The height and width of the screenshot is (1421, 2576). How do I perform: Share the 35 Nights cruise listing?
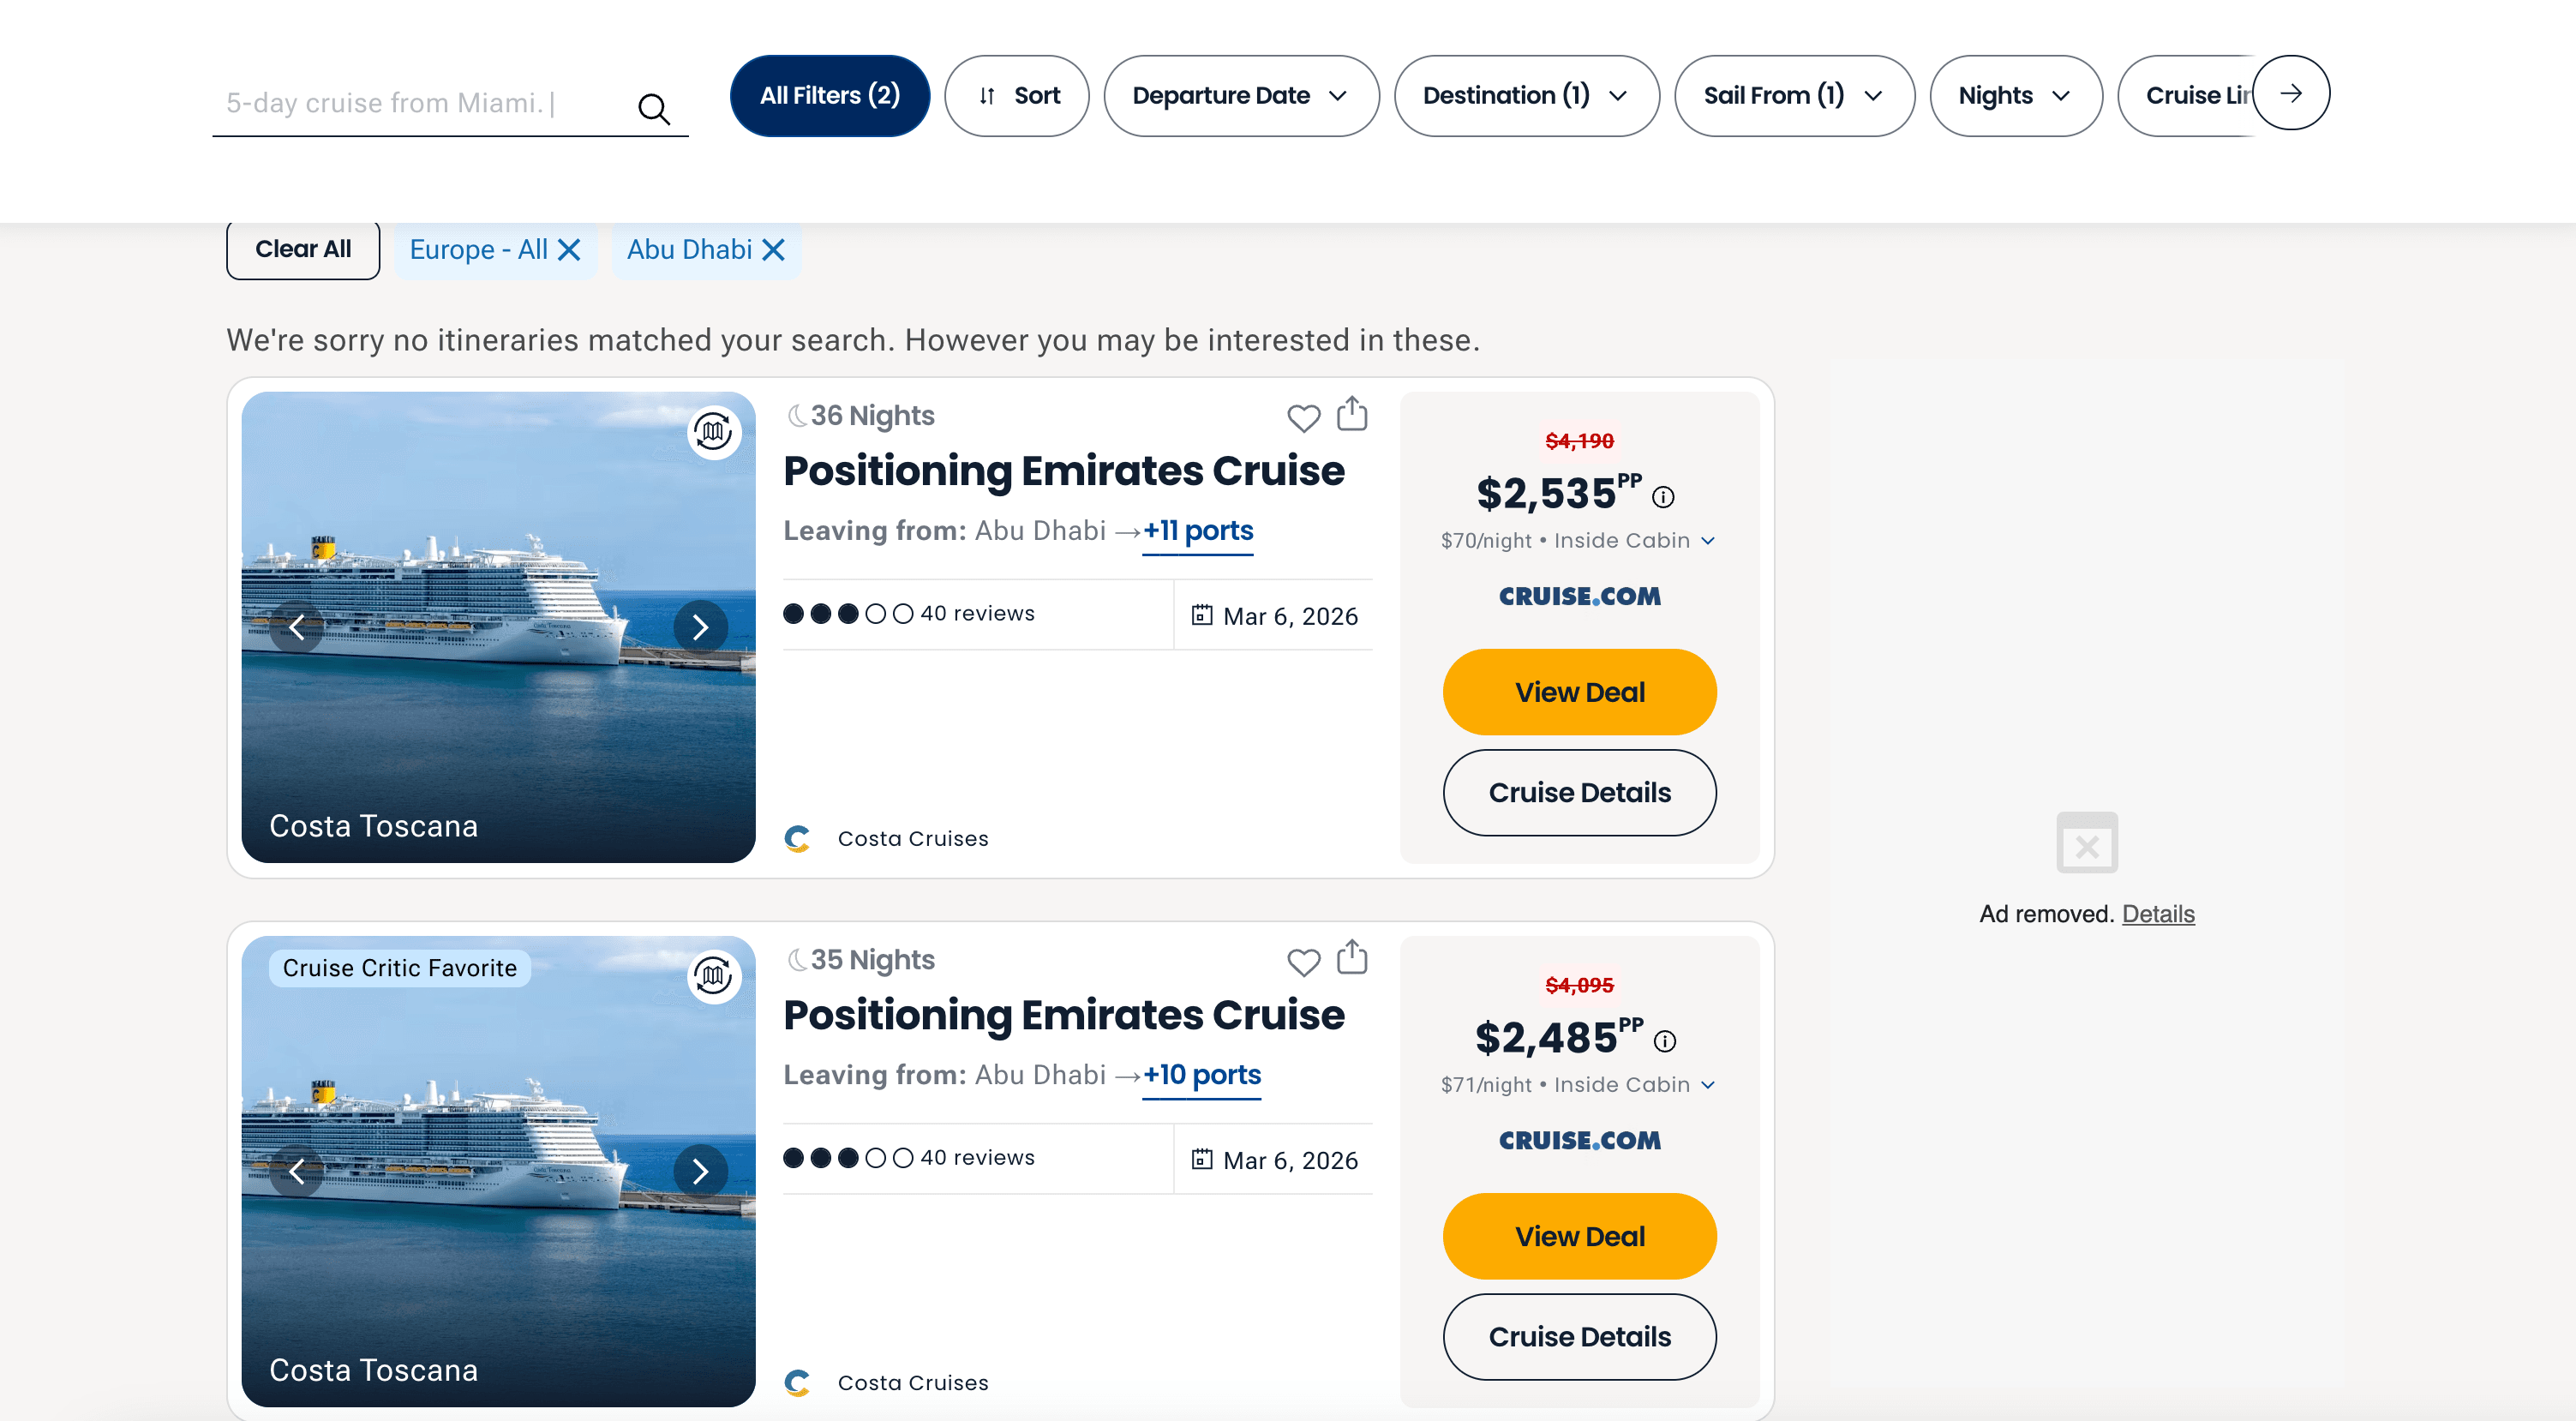pyautogui.click(x=1352, y=958)
